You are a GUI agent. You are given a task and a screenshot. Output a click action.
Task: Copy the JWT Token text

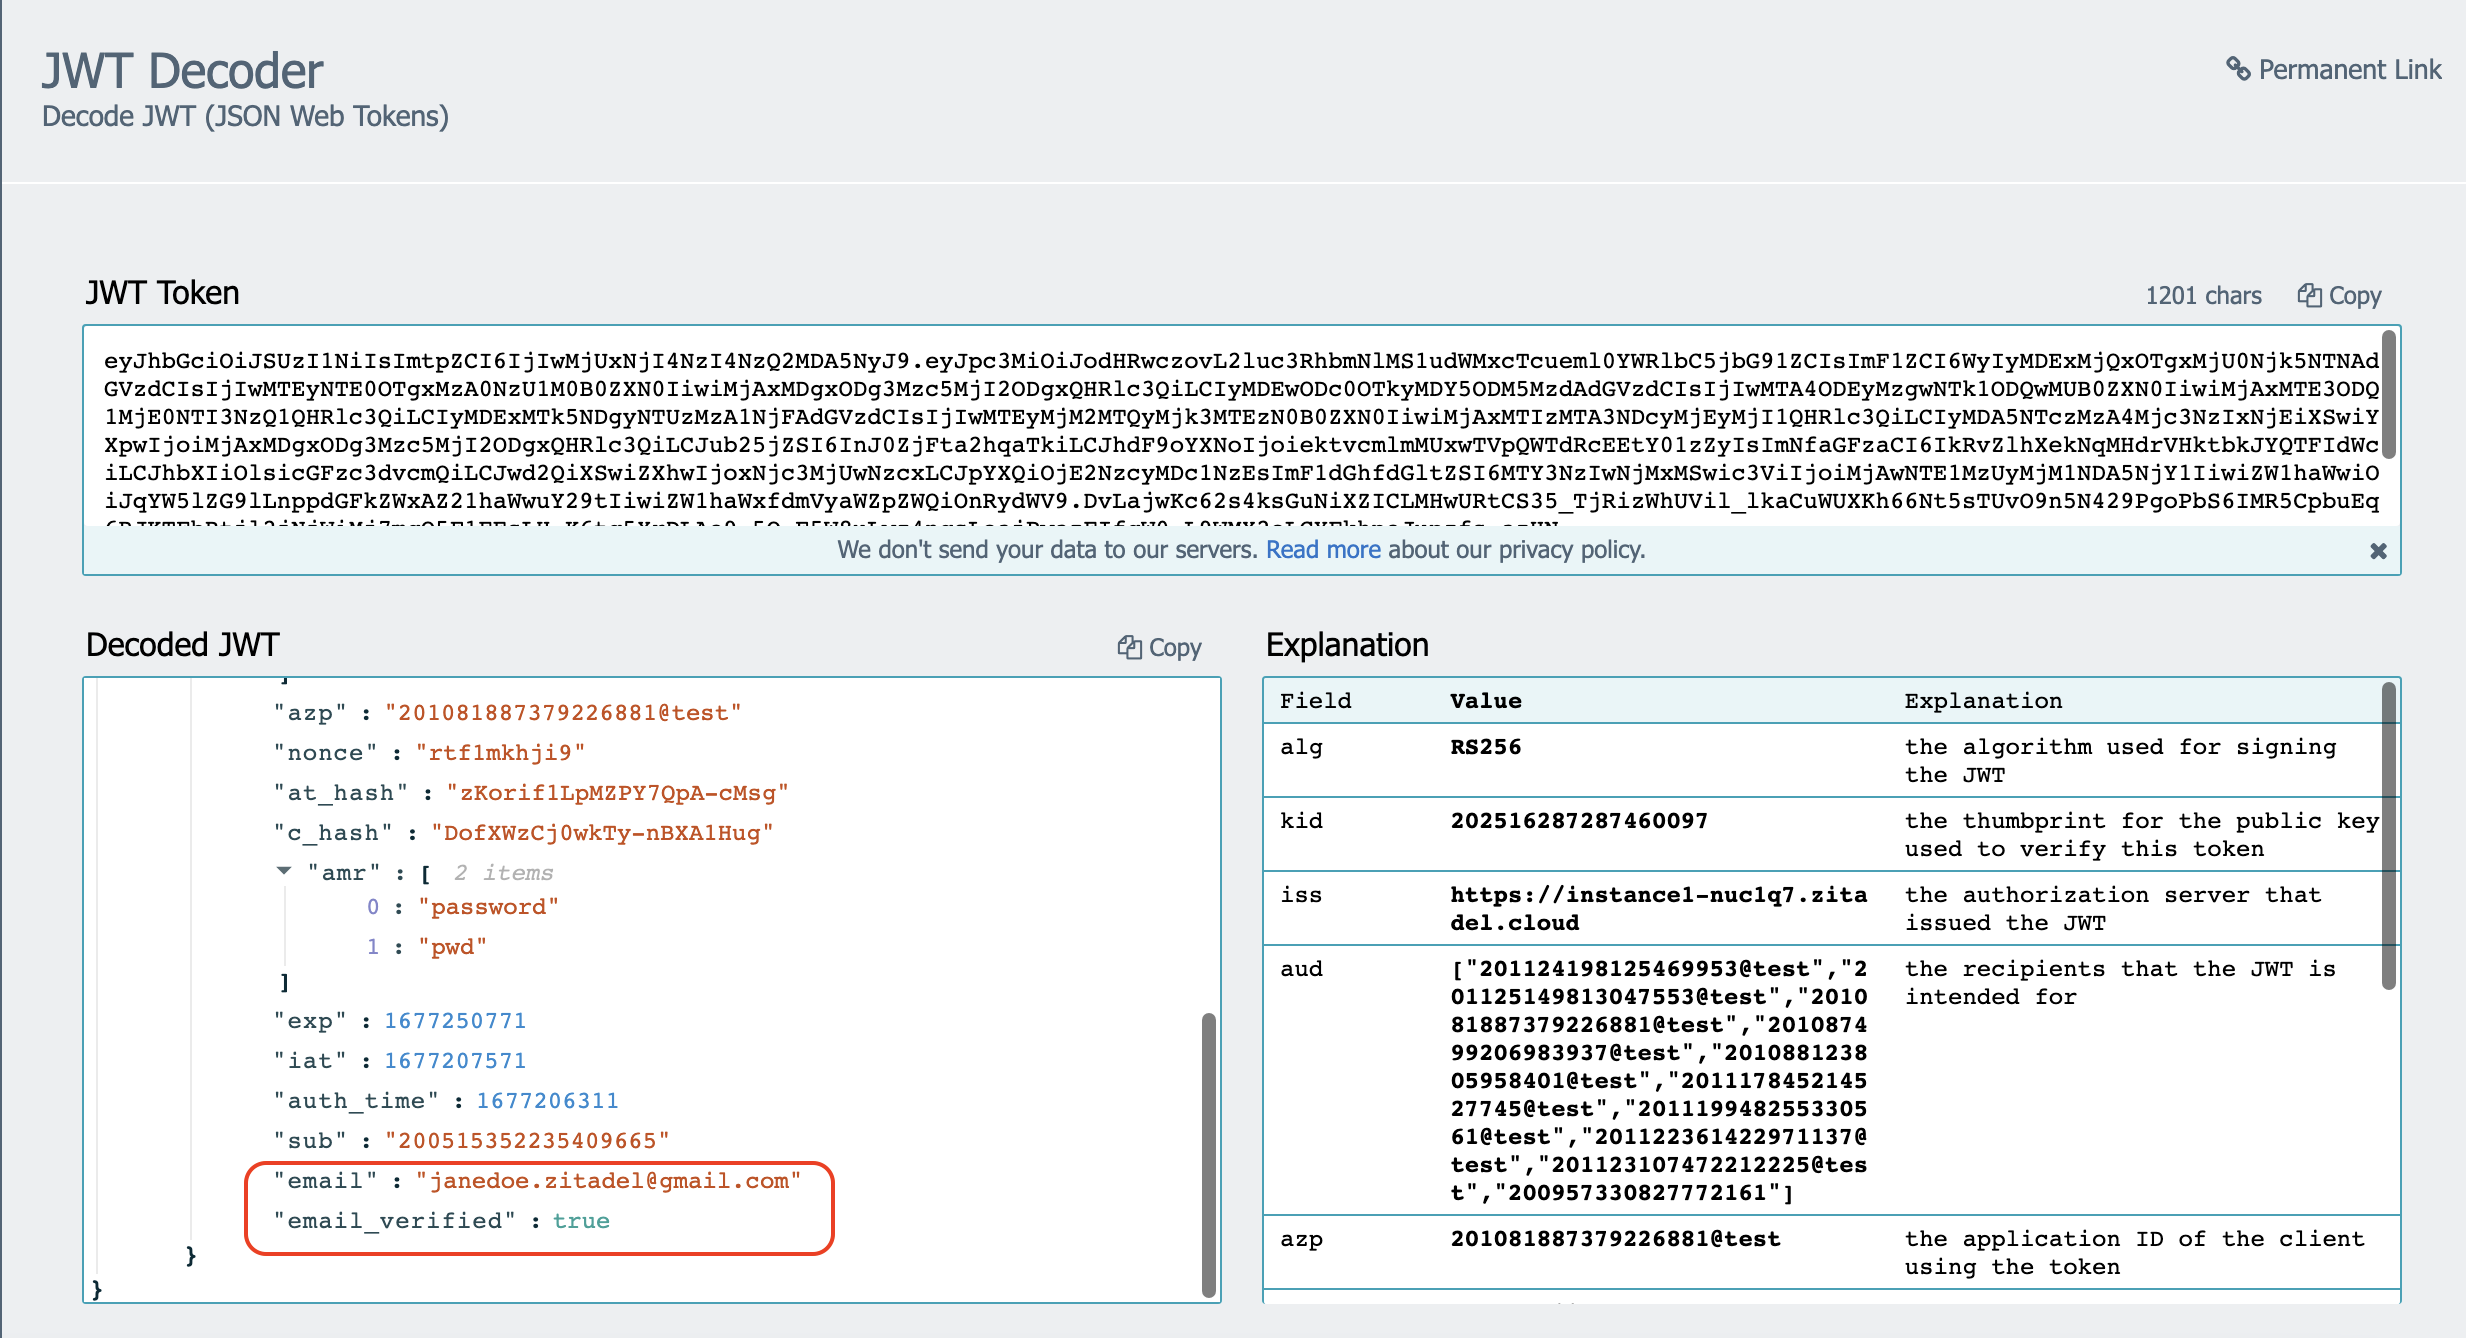[x=2339, y=296]
